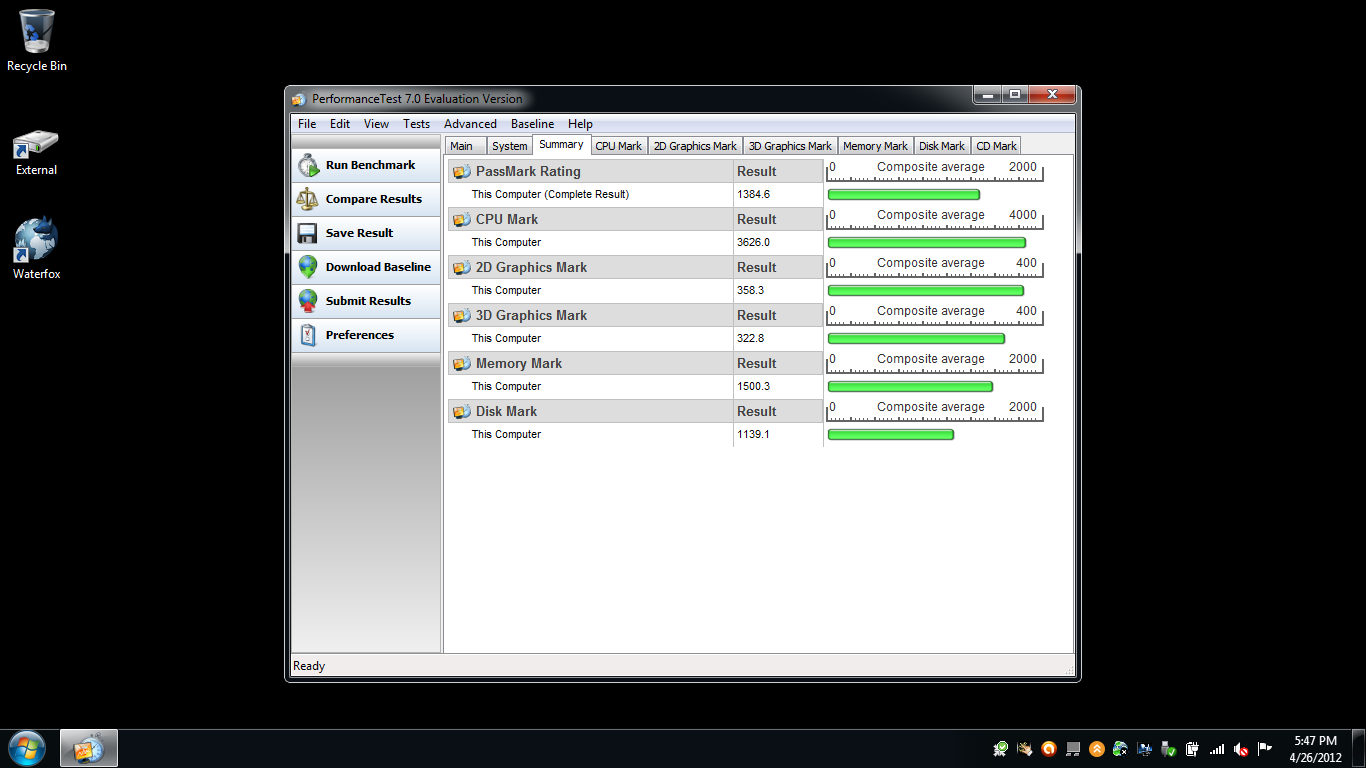Image resolution: width=1366 pixels, height=768 pixels.
Task: Click the orange double-chevron tray icon
Action: point(1097,749)
